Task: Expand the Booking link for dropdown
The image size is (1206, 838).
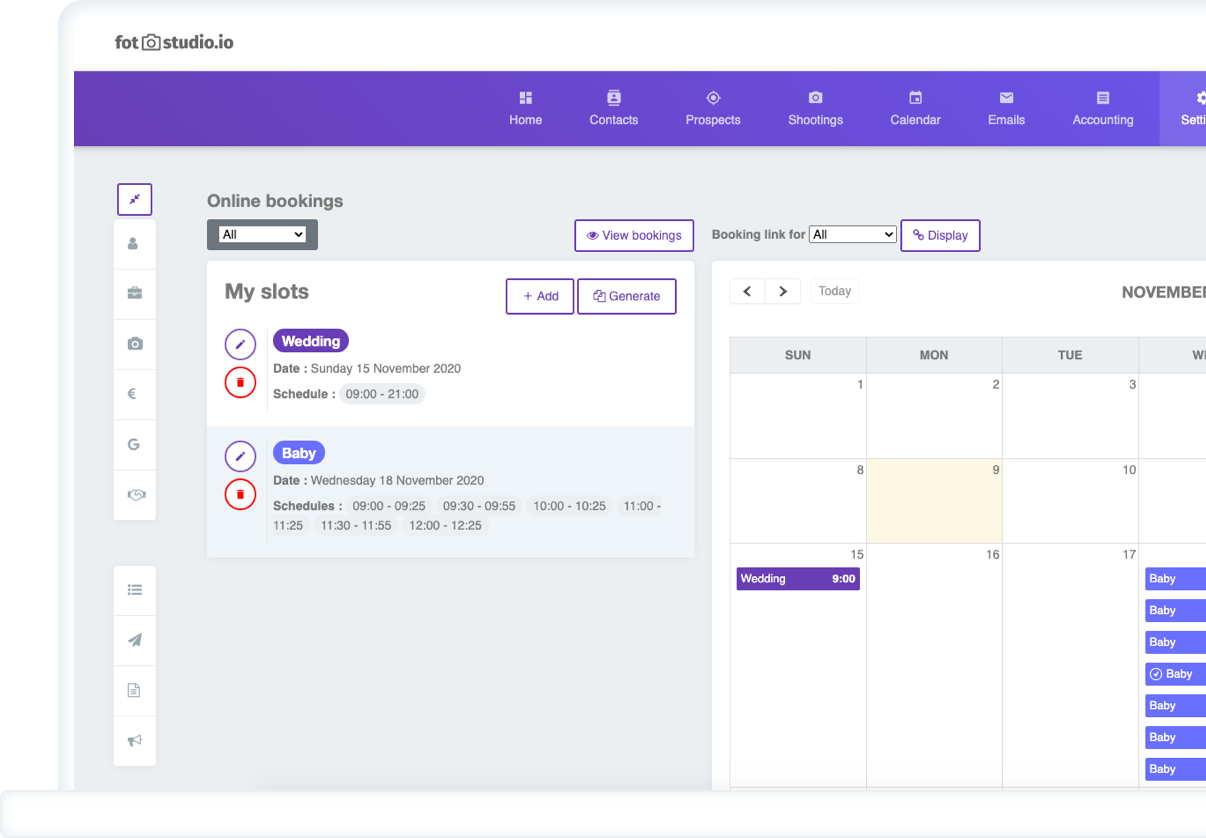Action: click(852, 235)
